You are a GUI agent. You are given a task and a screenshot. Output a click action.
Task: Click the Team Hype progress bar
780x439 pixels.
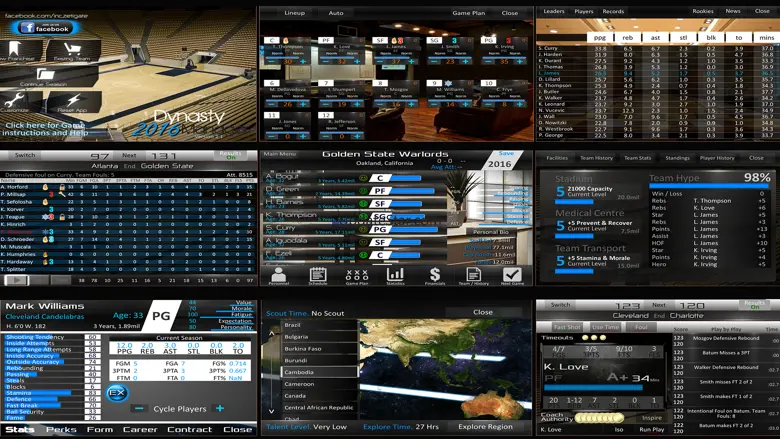point(710,186)
